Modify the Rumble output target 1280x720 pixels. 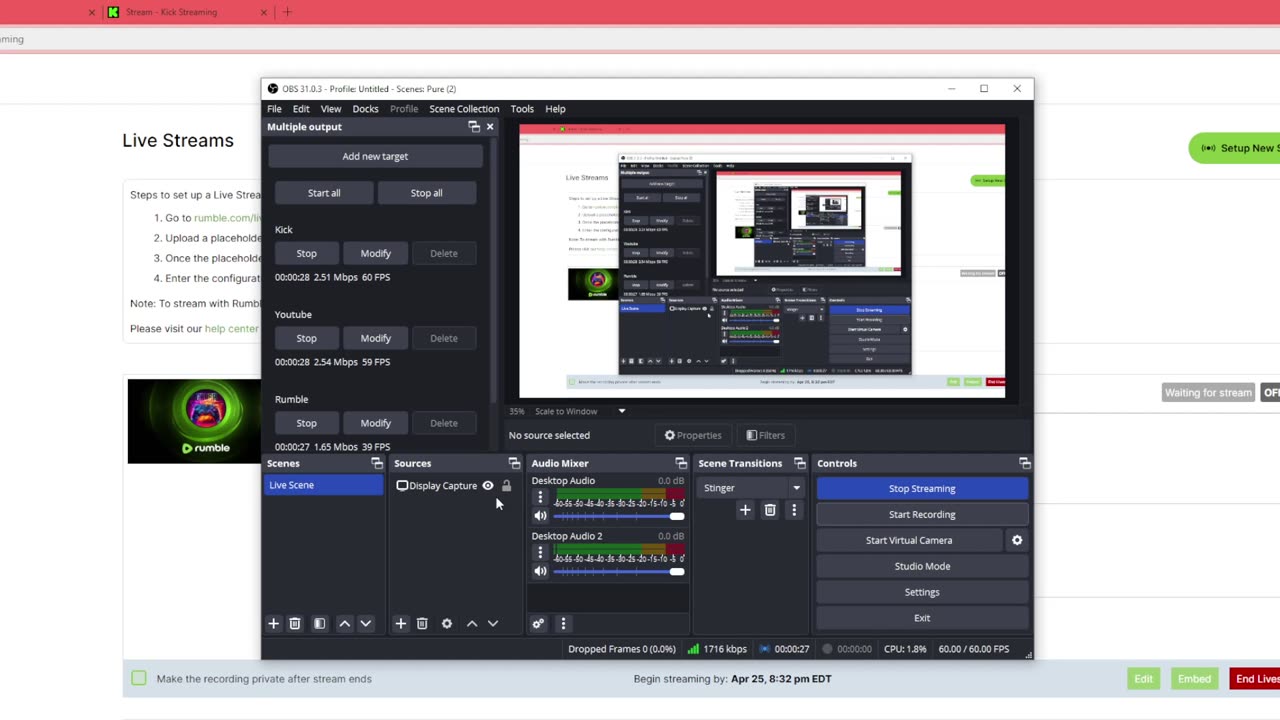375,423
